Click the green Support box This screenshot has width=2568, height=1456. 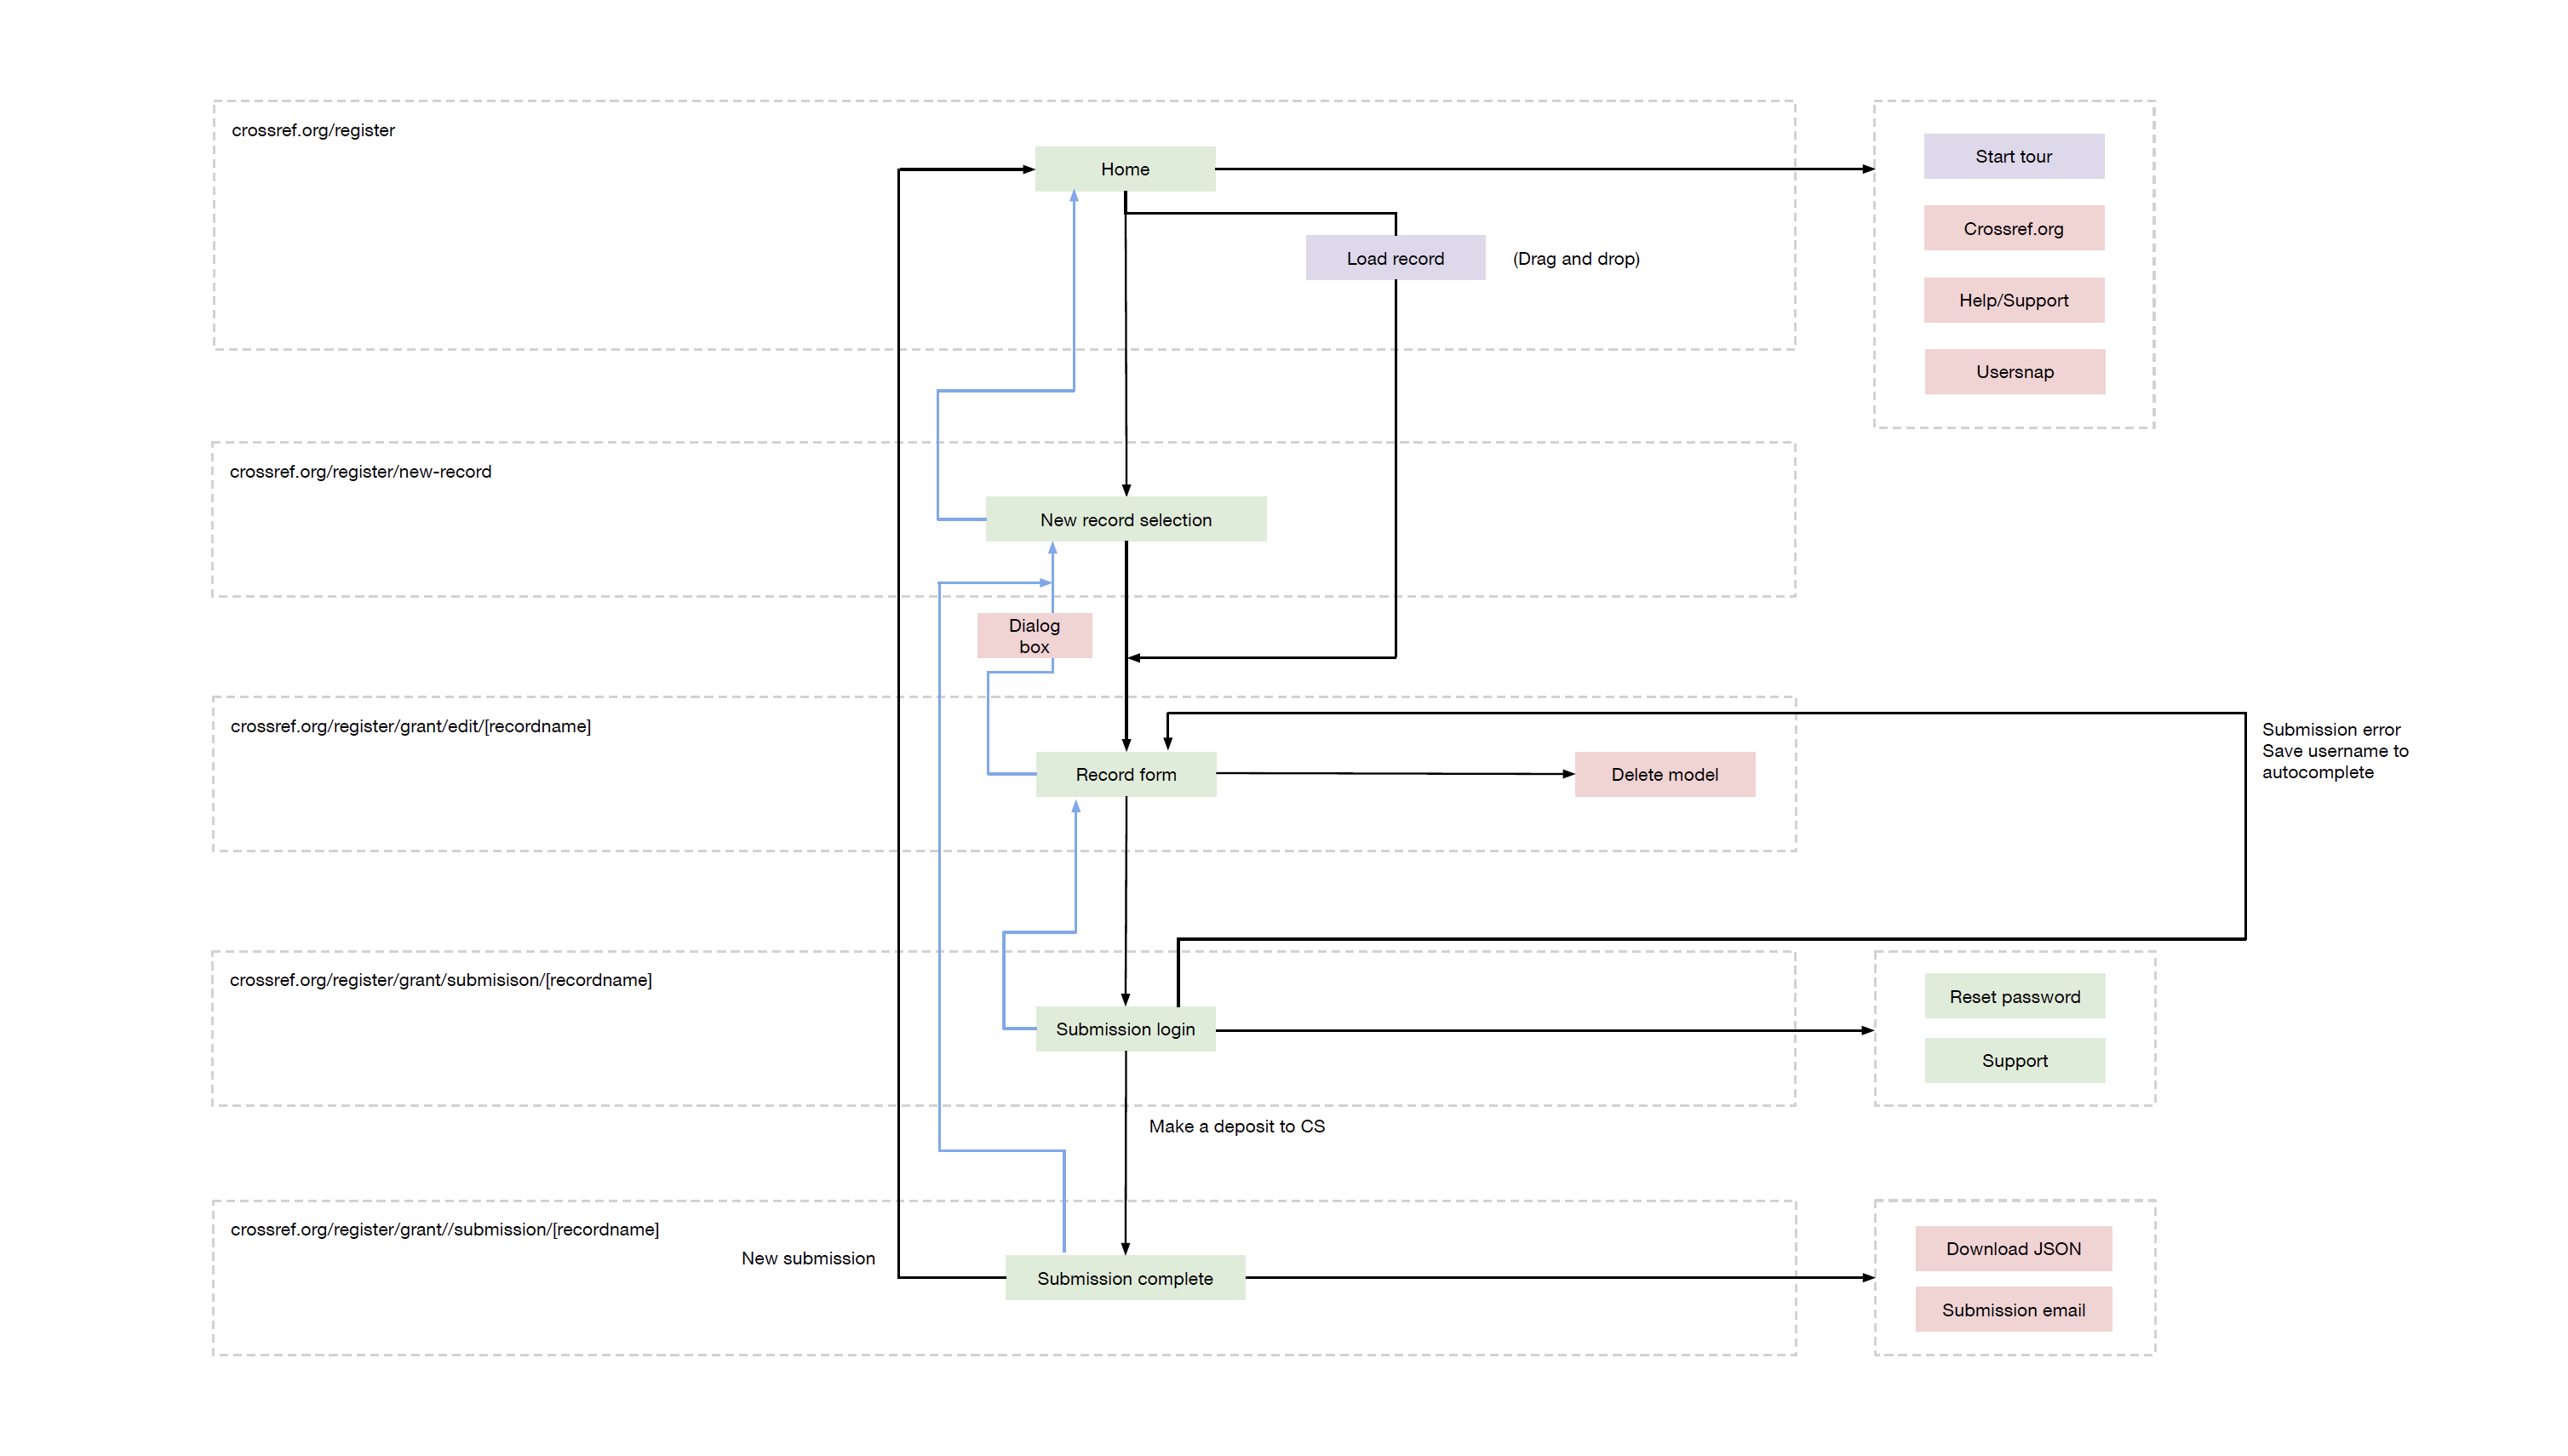tap(2013, 1060)
